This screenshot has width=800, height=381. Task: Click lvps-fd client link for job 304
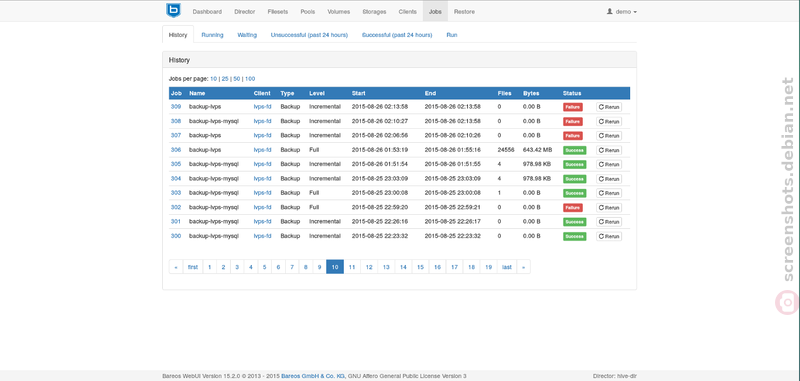(262, 179)
